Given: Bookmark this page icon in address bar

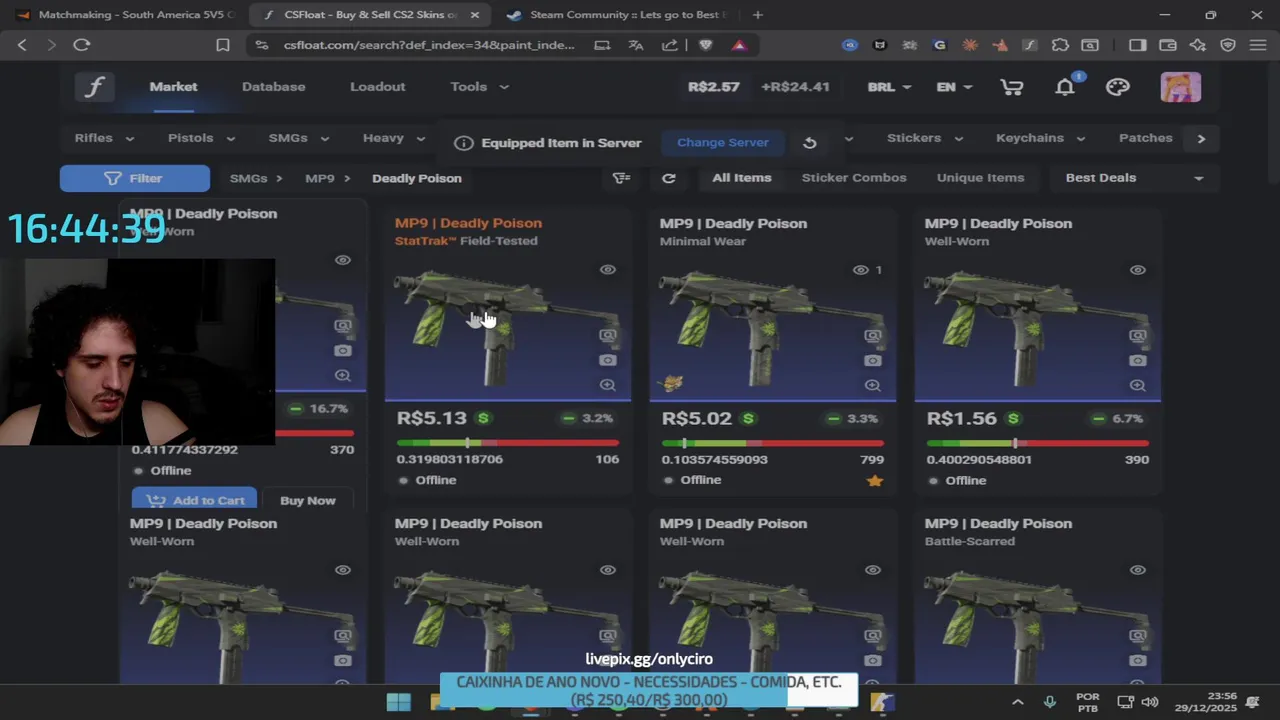Looking at the screenshot, I should coord(223,45).
